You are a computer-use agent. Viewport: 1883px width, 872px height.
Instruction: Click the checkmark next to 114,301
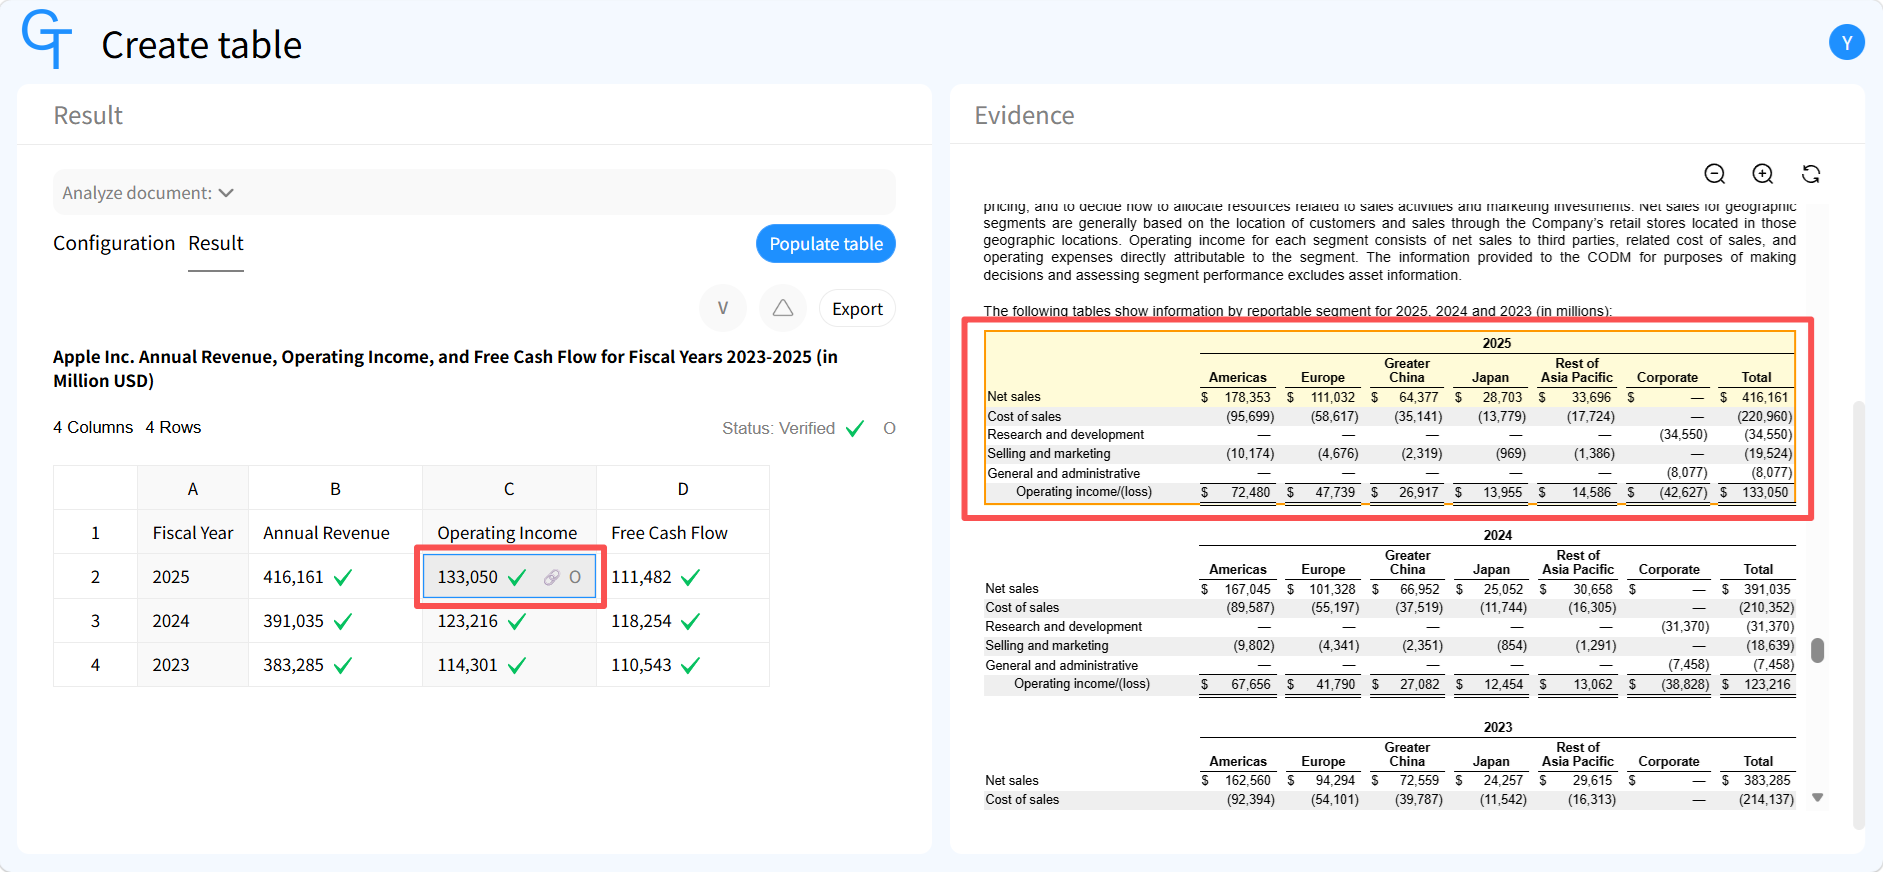(x=517, y=665)
